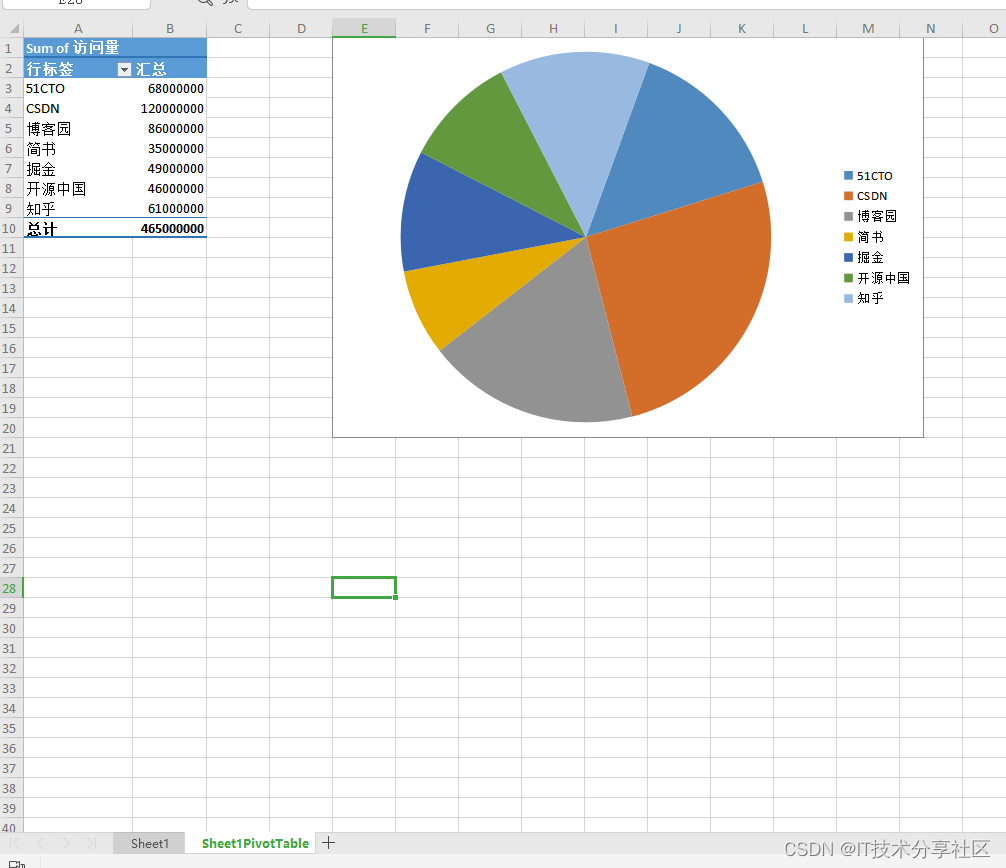The width and height of the screenshot is (1006, 868).
Task: Click the 51CTO legend color marker
Action: pyautogui.click(x=848, y=175)
